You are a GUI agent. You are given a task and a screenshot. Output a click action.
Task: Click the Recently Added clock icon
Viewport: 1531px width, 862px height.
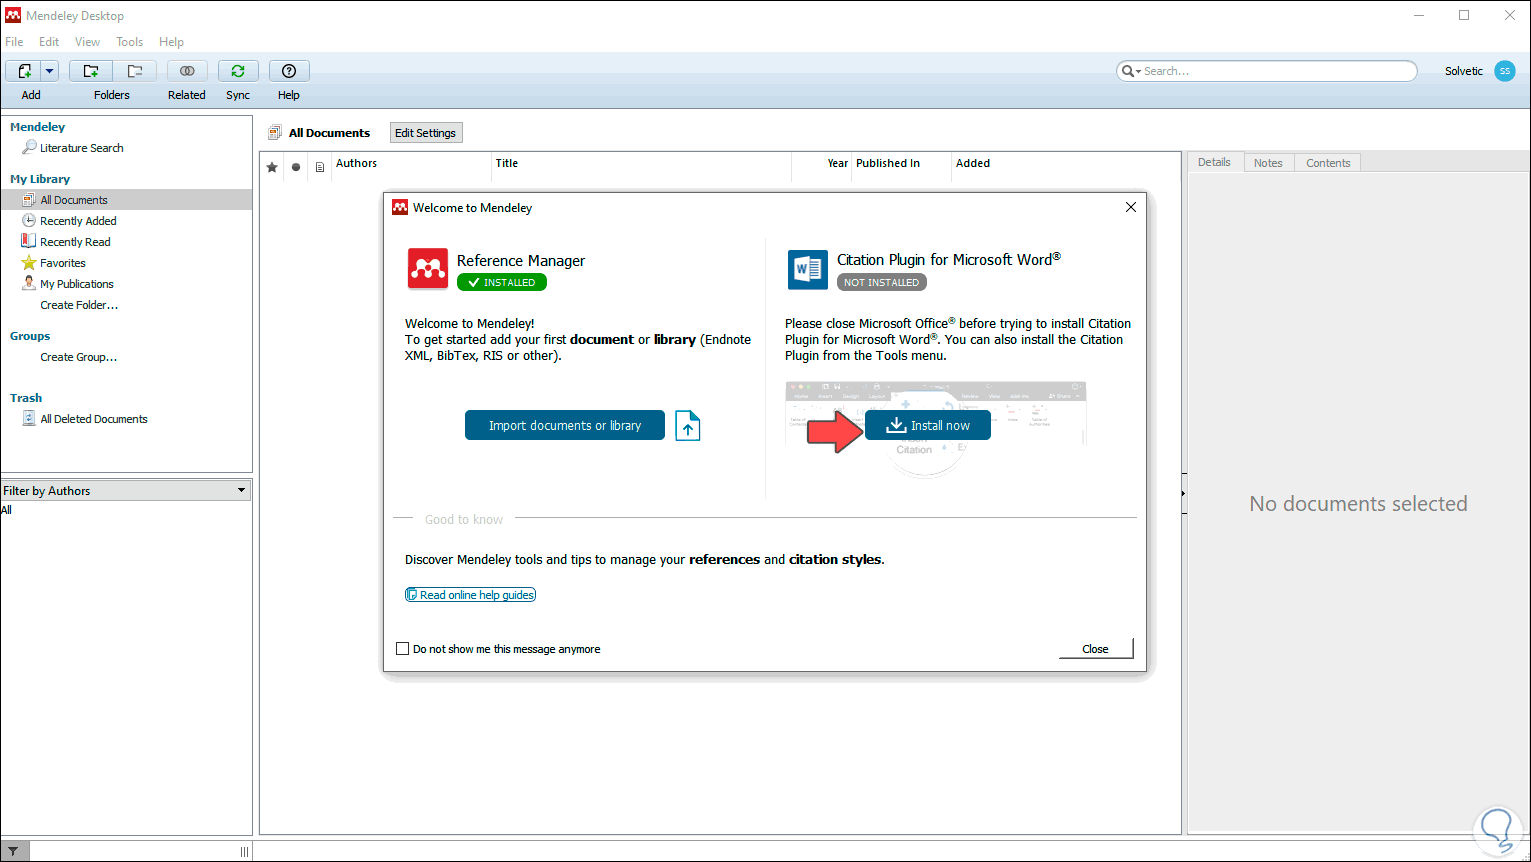(x=29, y=221)
